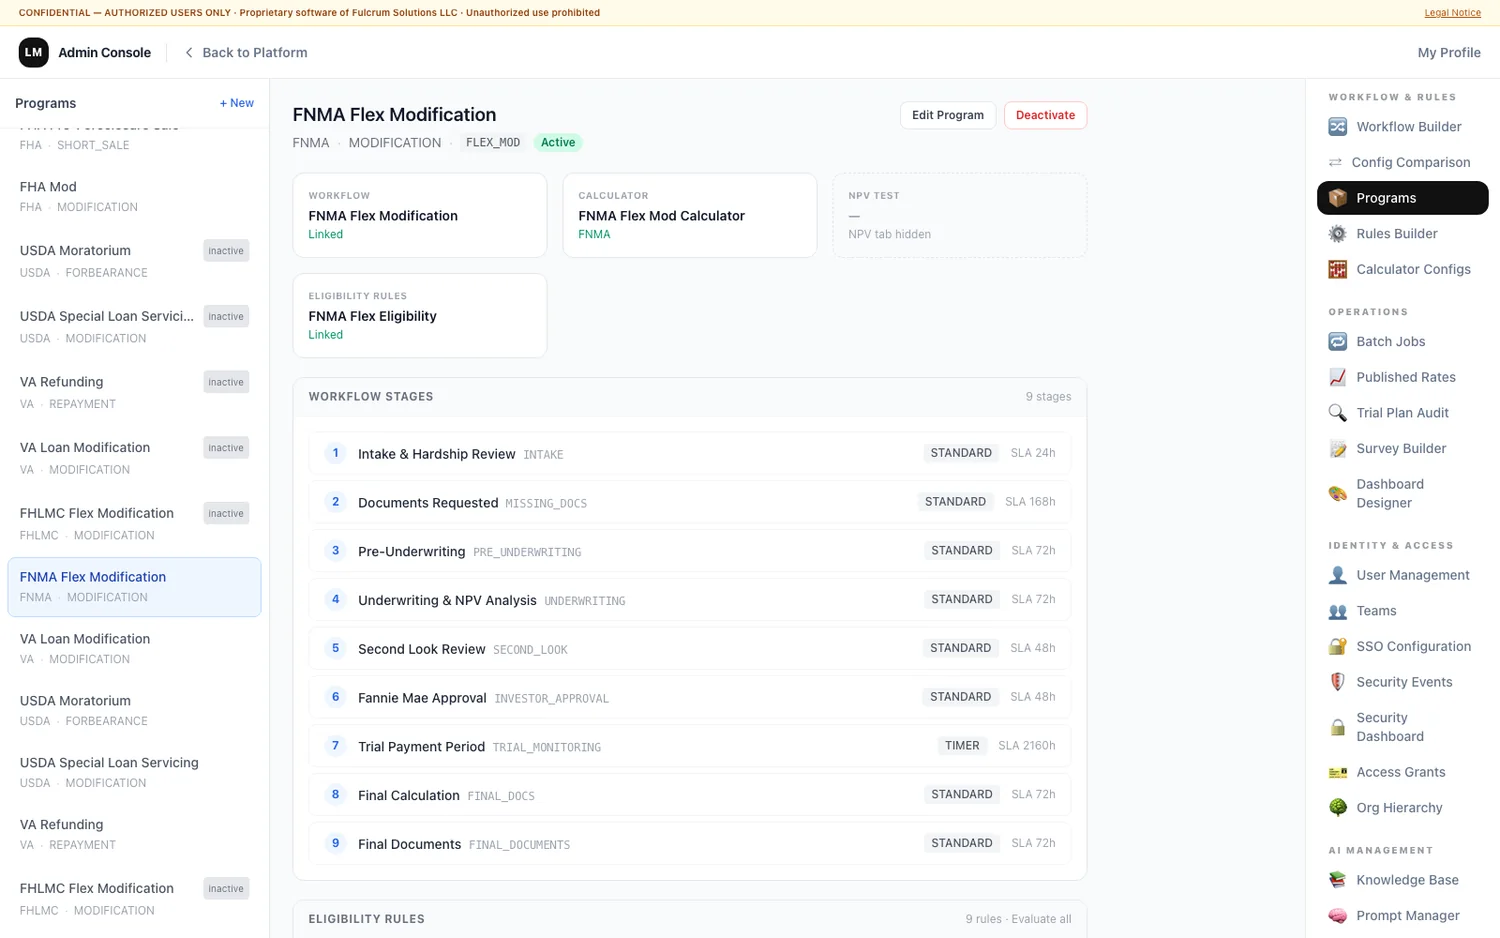
Task: Open Workflow Builder icon in sidebar
Action: tap(1337, 127)
